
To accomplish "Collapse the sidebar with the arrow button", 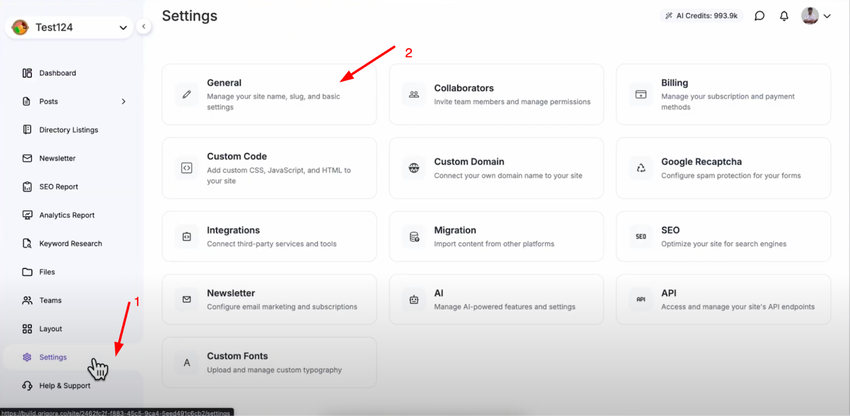I will point(144,27).
